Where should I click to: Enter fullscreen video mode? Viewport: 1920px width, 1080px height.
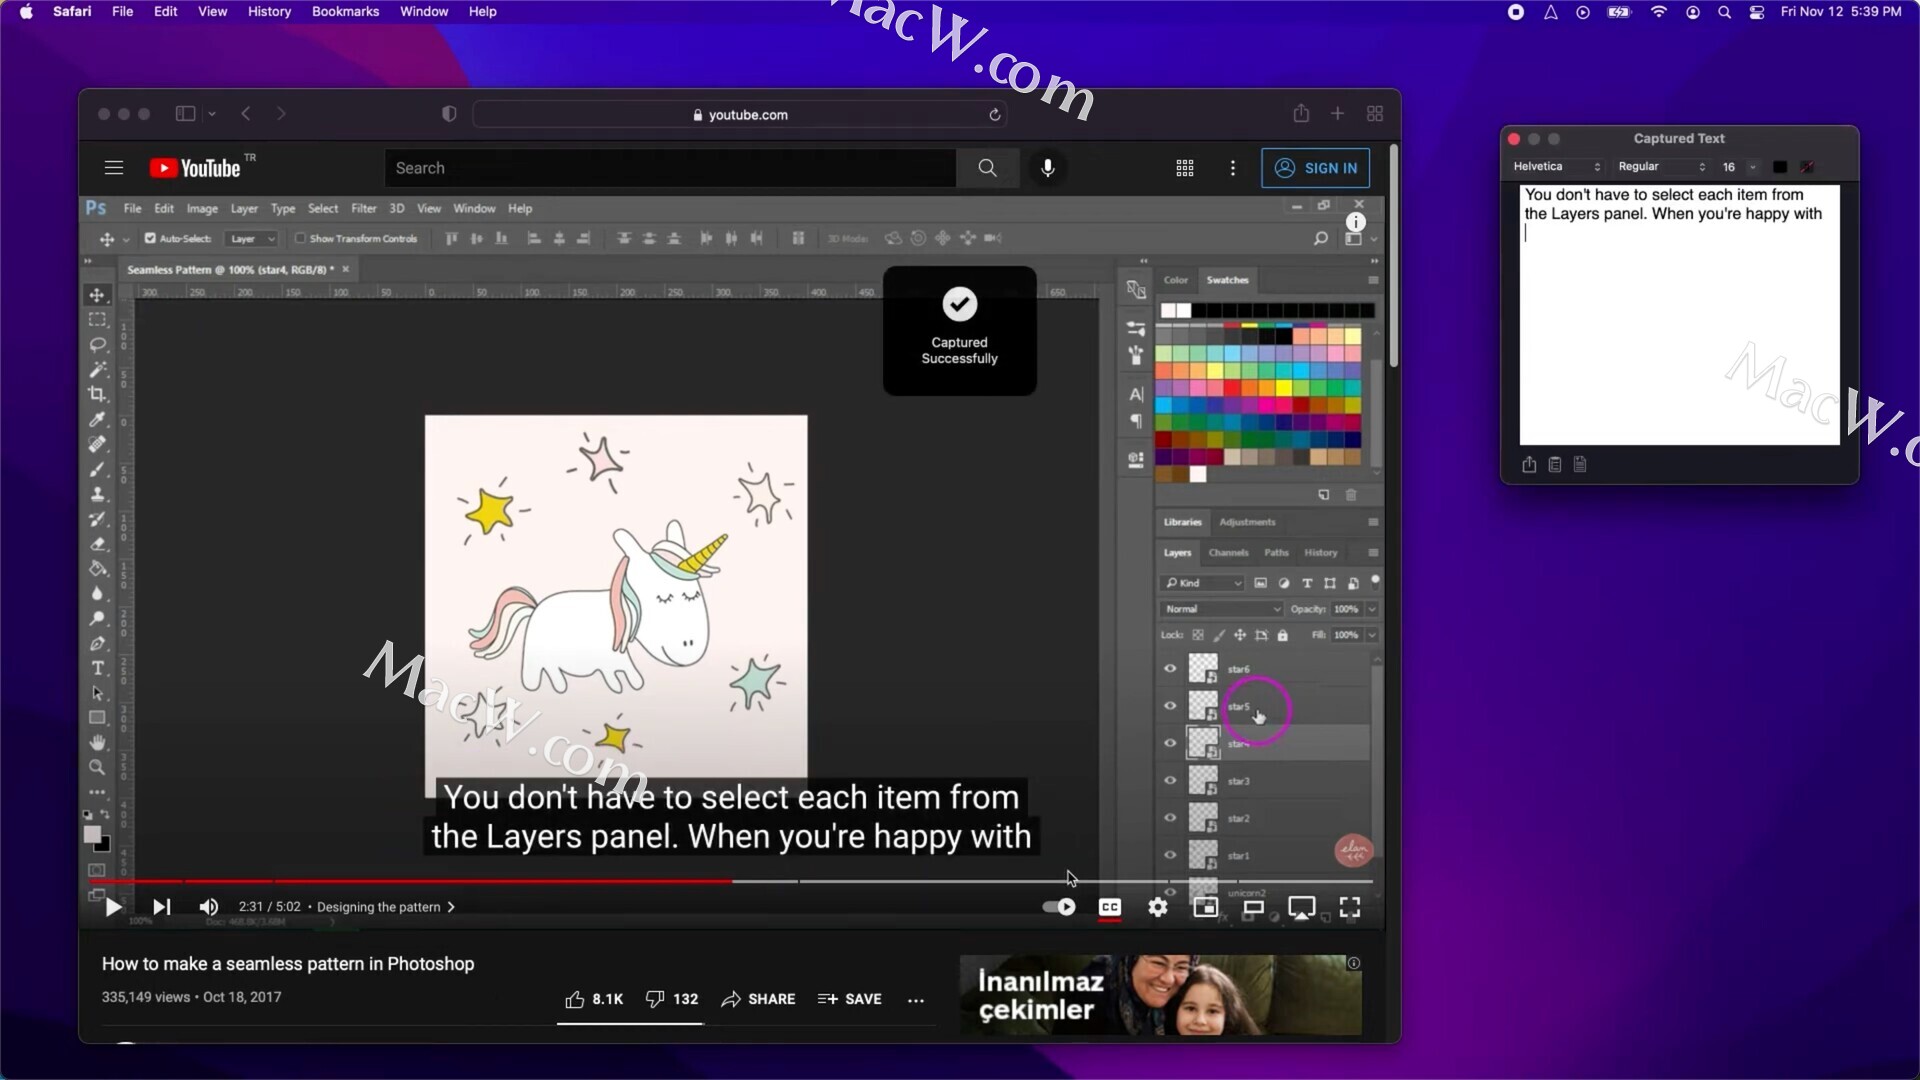coord(1349,907)
